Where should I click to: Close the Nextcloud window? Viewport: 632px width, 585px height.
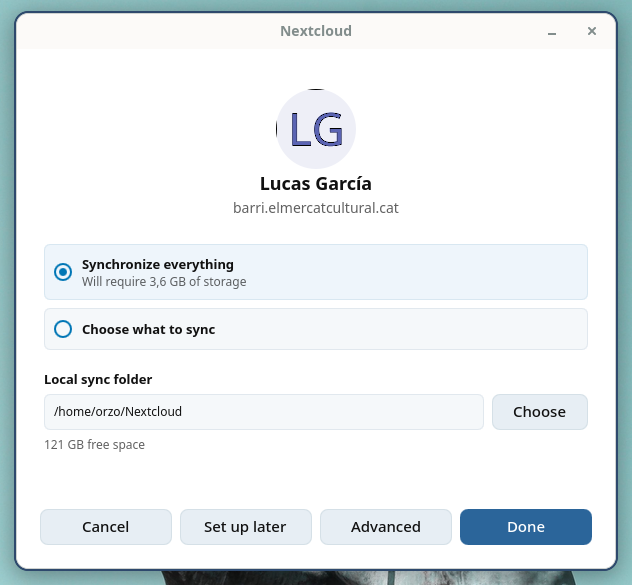tap(591, 31)
